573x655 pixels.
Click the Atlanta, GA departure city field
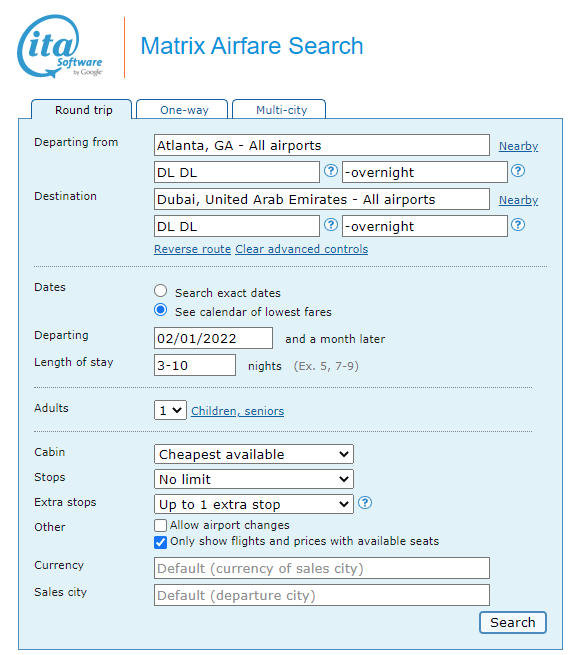coord(322,145)
